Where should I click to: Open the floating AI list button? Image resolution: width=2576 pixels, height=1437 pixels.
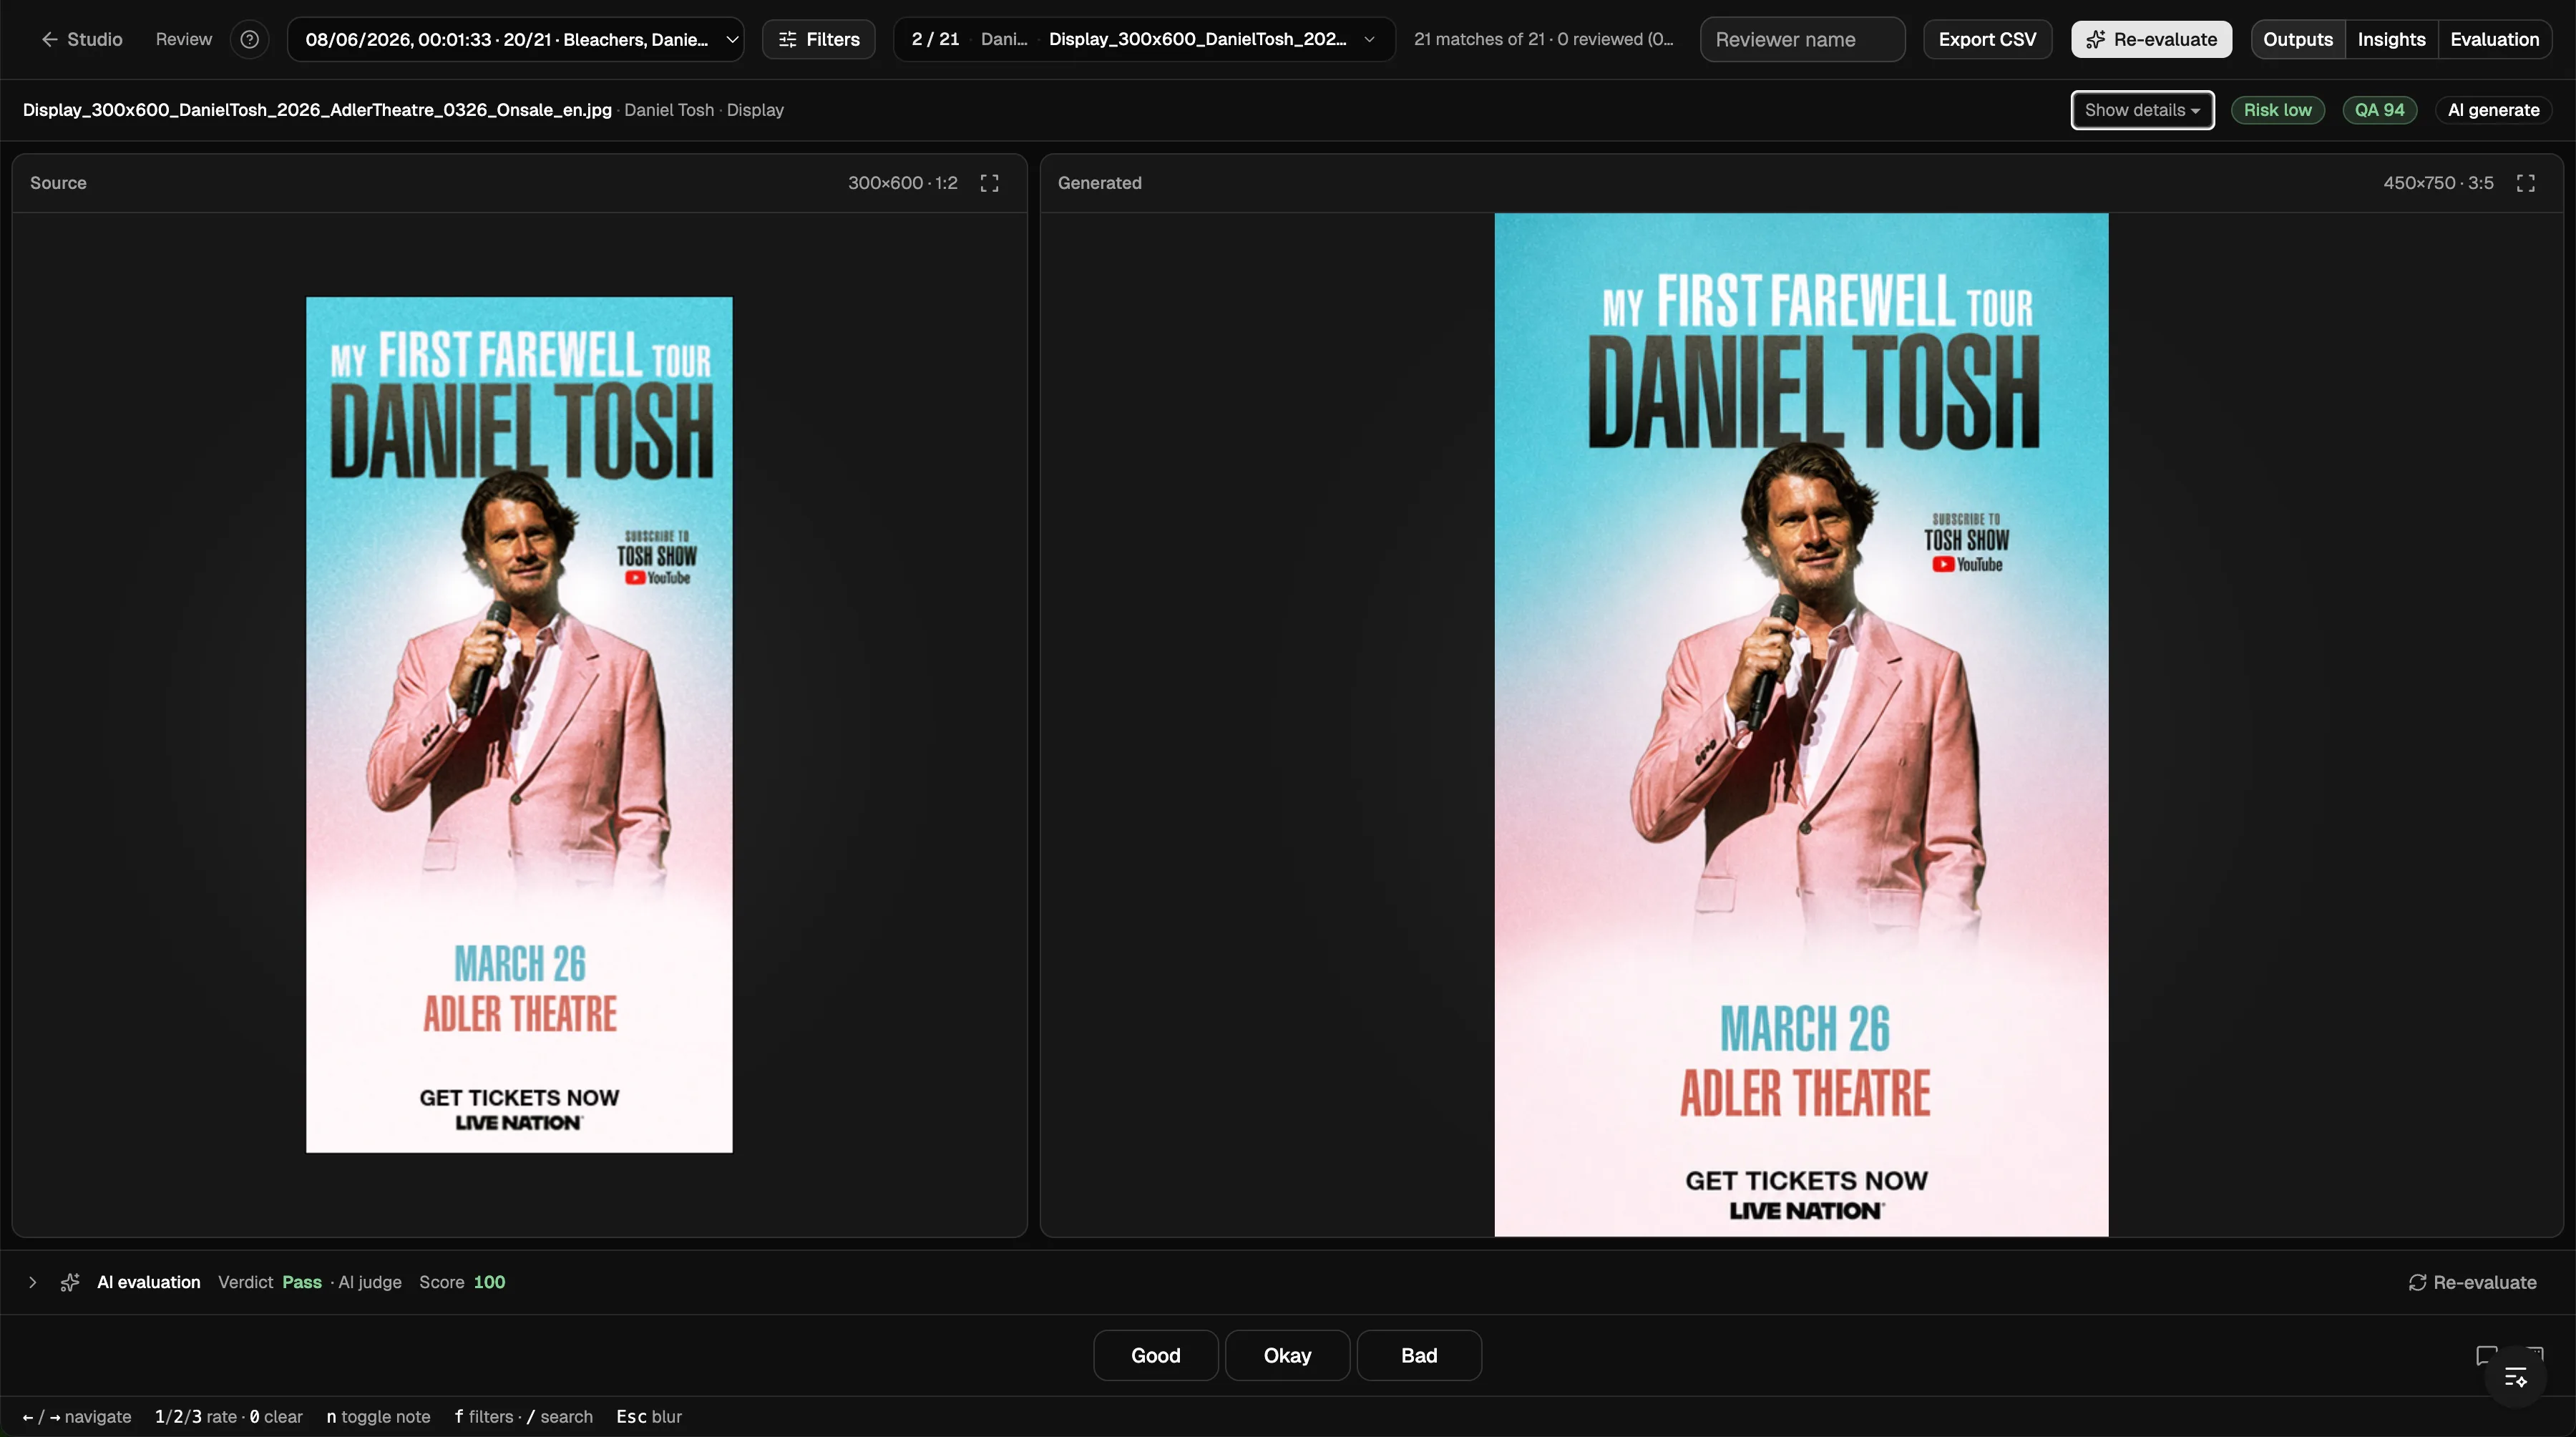[x=2515, y=1378]
